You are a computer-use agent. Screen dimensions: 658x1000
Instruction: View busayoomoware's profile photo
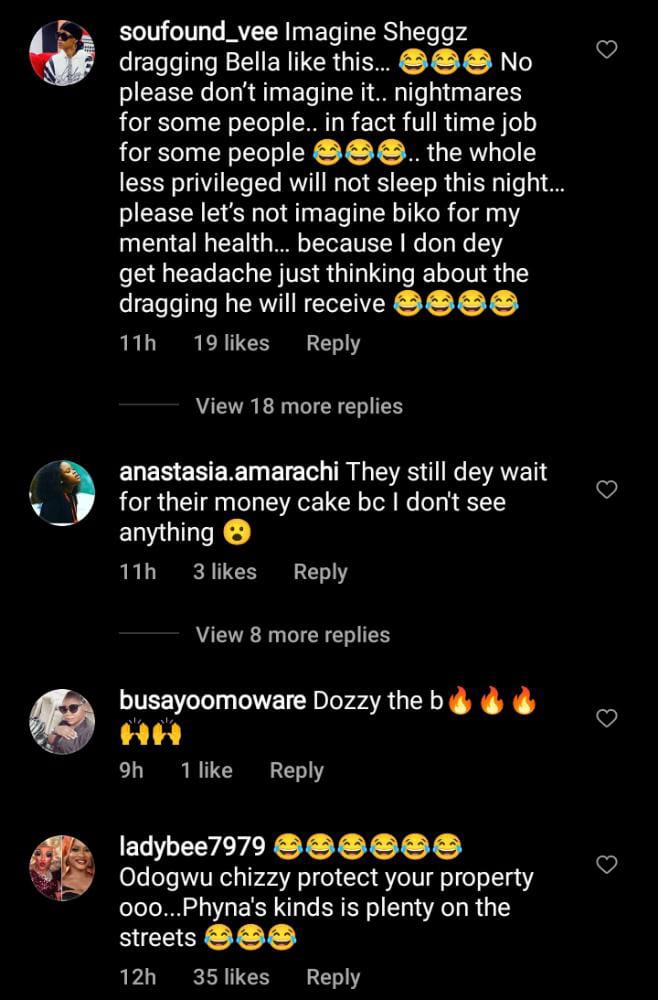point(62,721)
